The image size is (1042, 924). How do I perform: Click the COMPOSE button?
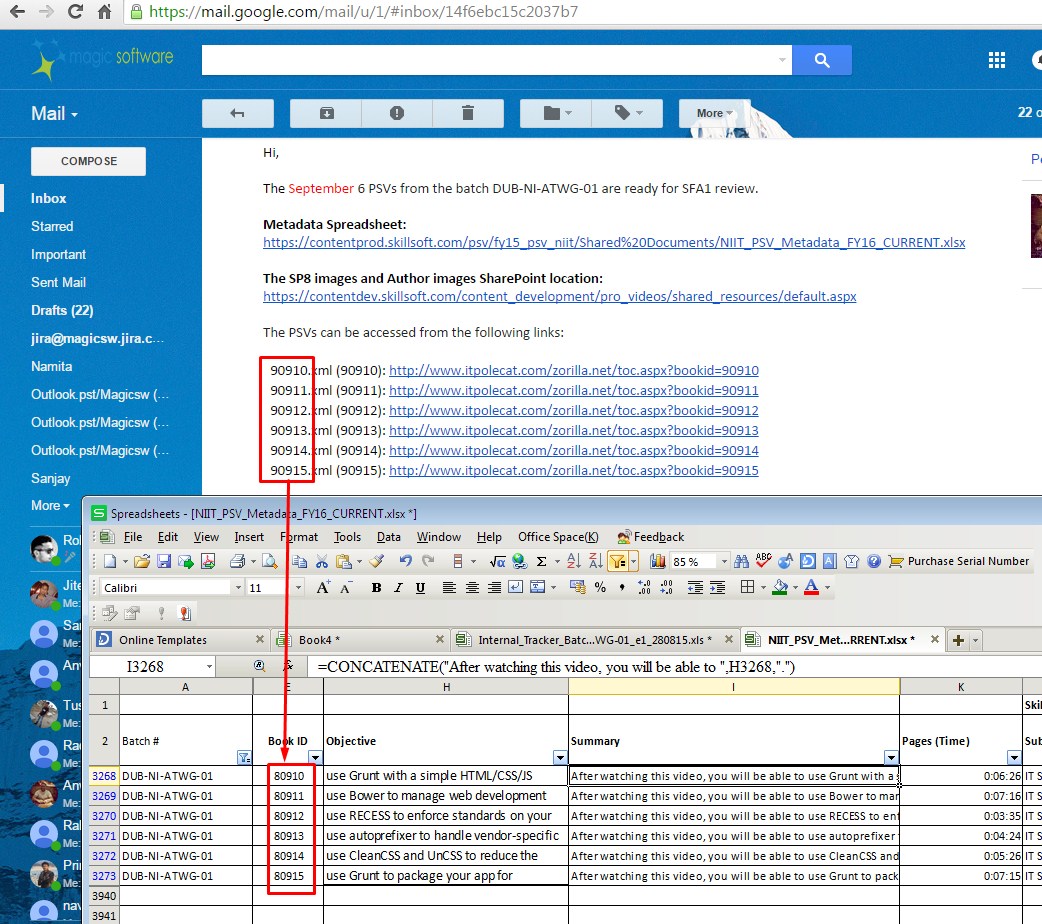88,161
